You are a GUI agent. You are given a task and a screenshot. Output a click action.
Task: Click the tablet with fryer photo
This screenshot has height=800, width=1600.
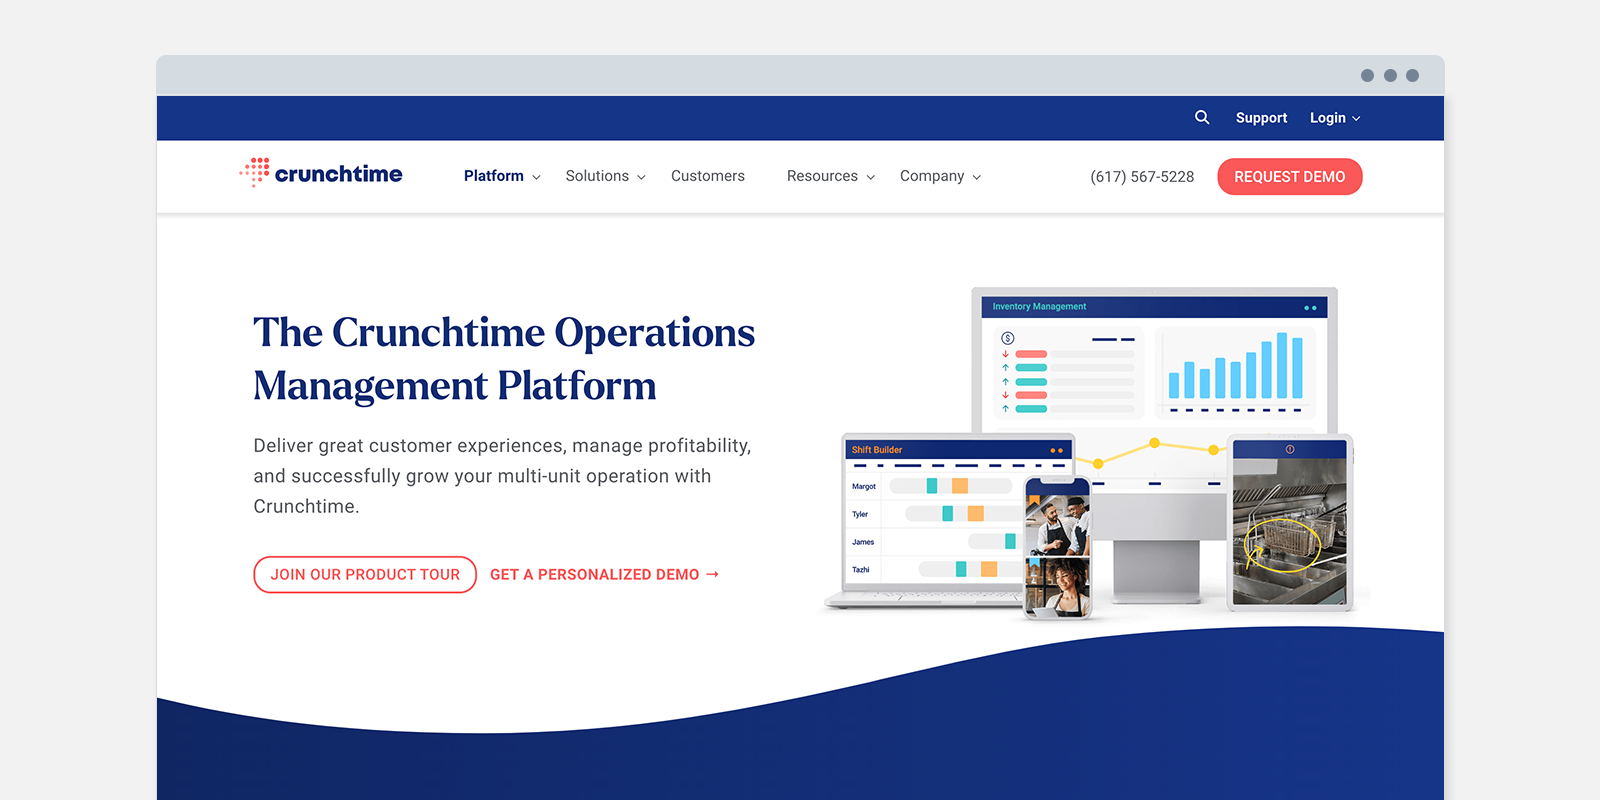[x=1290, y=522]
